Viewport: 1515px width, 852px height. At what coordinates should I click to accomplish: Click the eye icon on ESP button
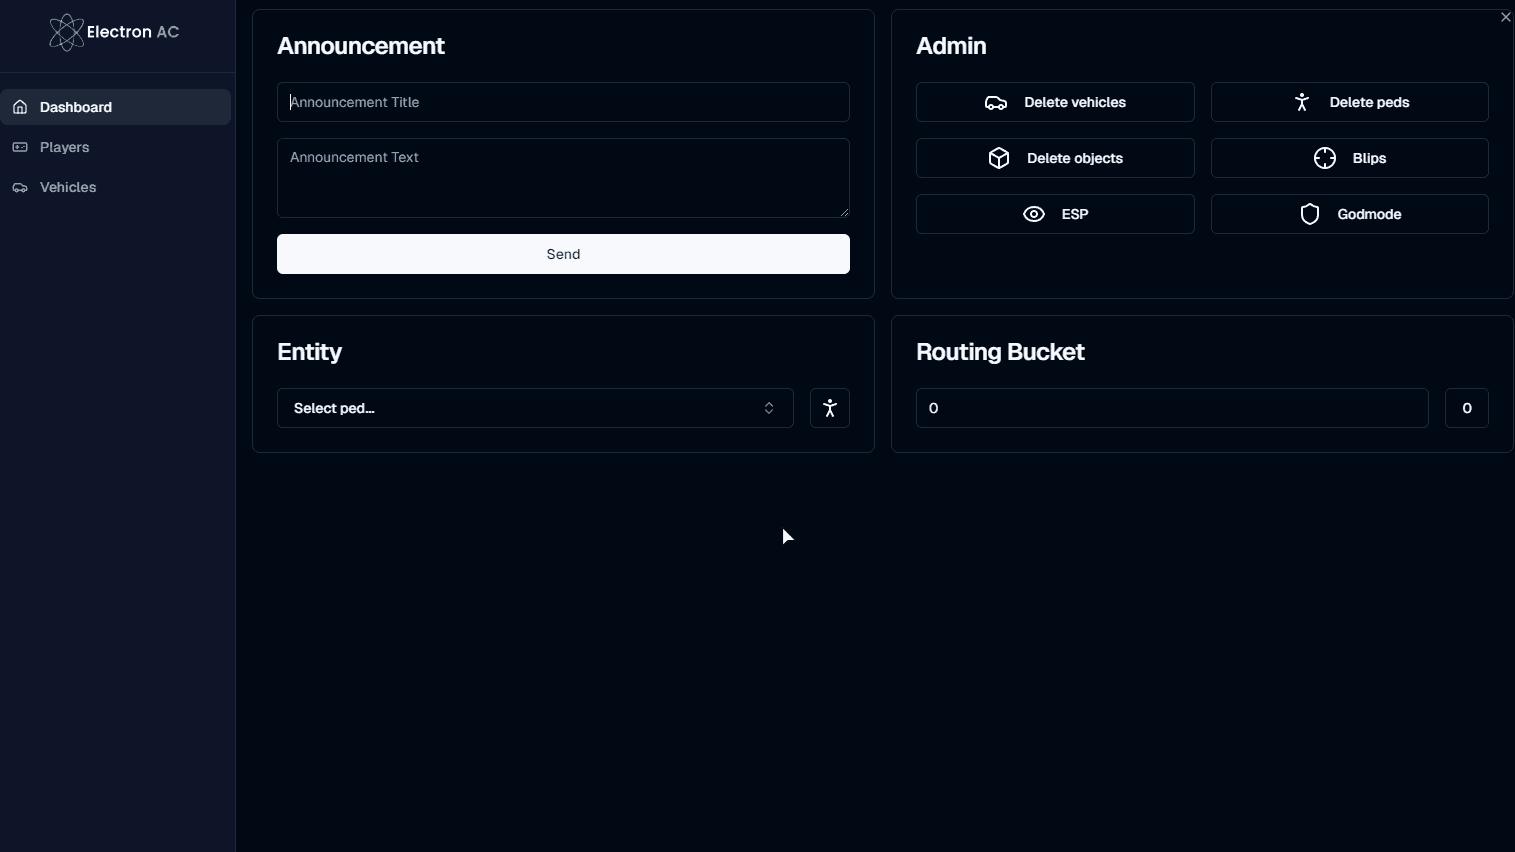[x=1034, y=214]
